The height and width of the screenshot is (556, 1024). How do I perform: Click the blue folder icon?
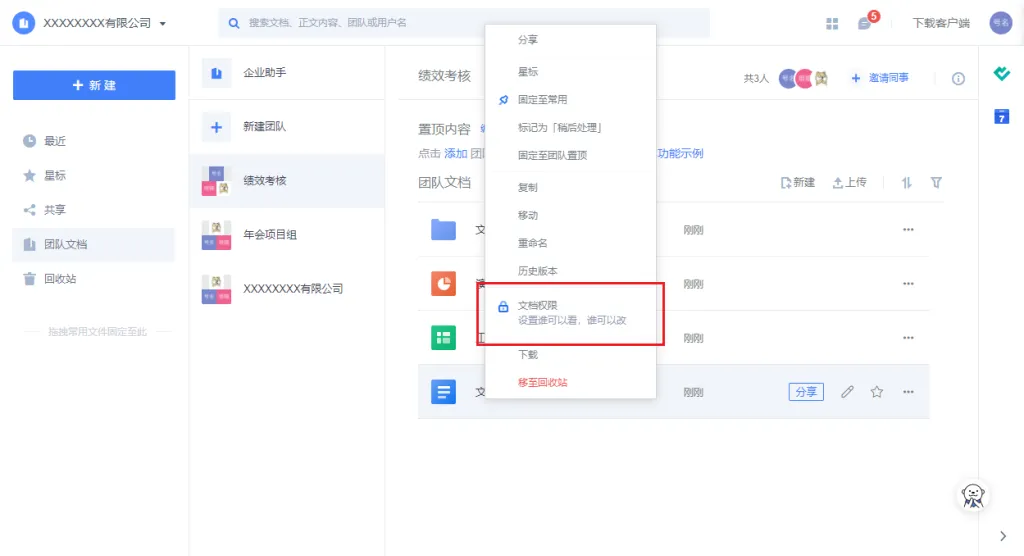click(443, 230)
